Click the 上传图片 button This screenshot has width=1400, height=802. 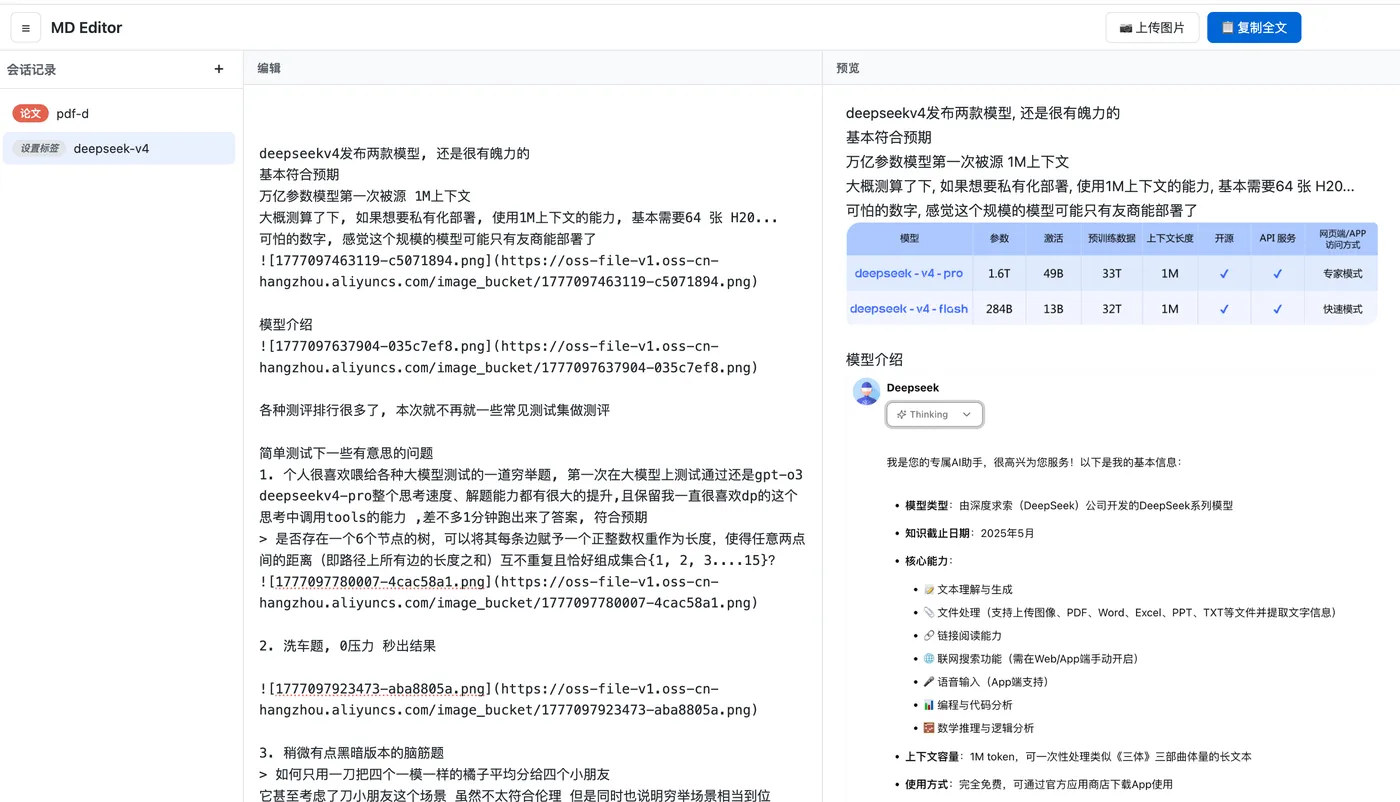1152,28
